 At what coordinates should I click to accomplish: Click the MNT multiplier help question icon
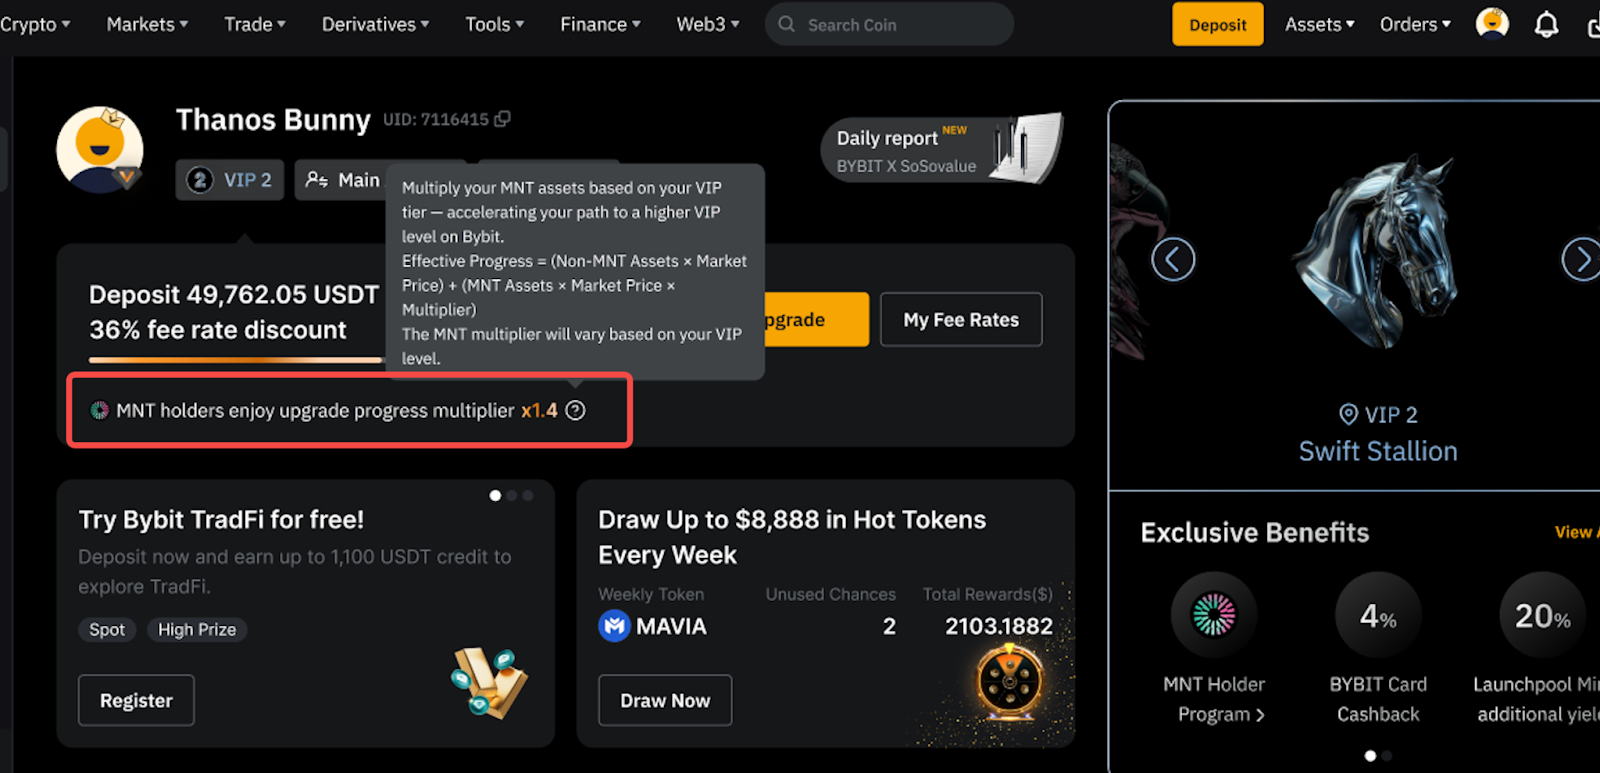575,410
